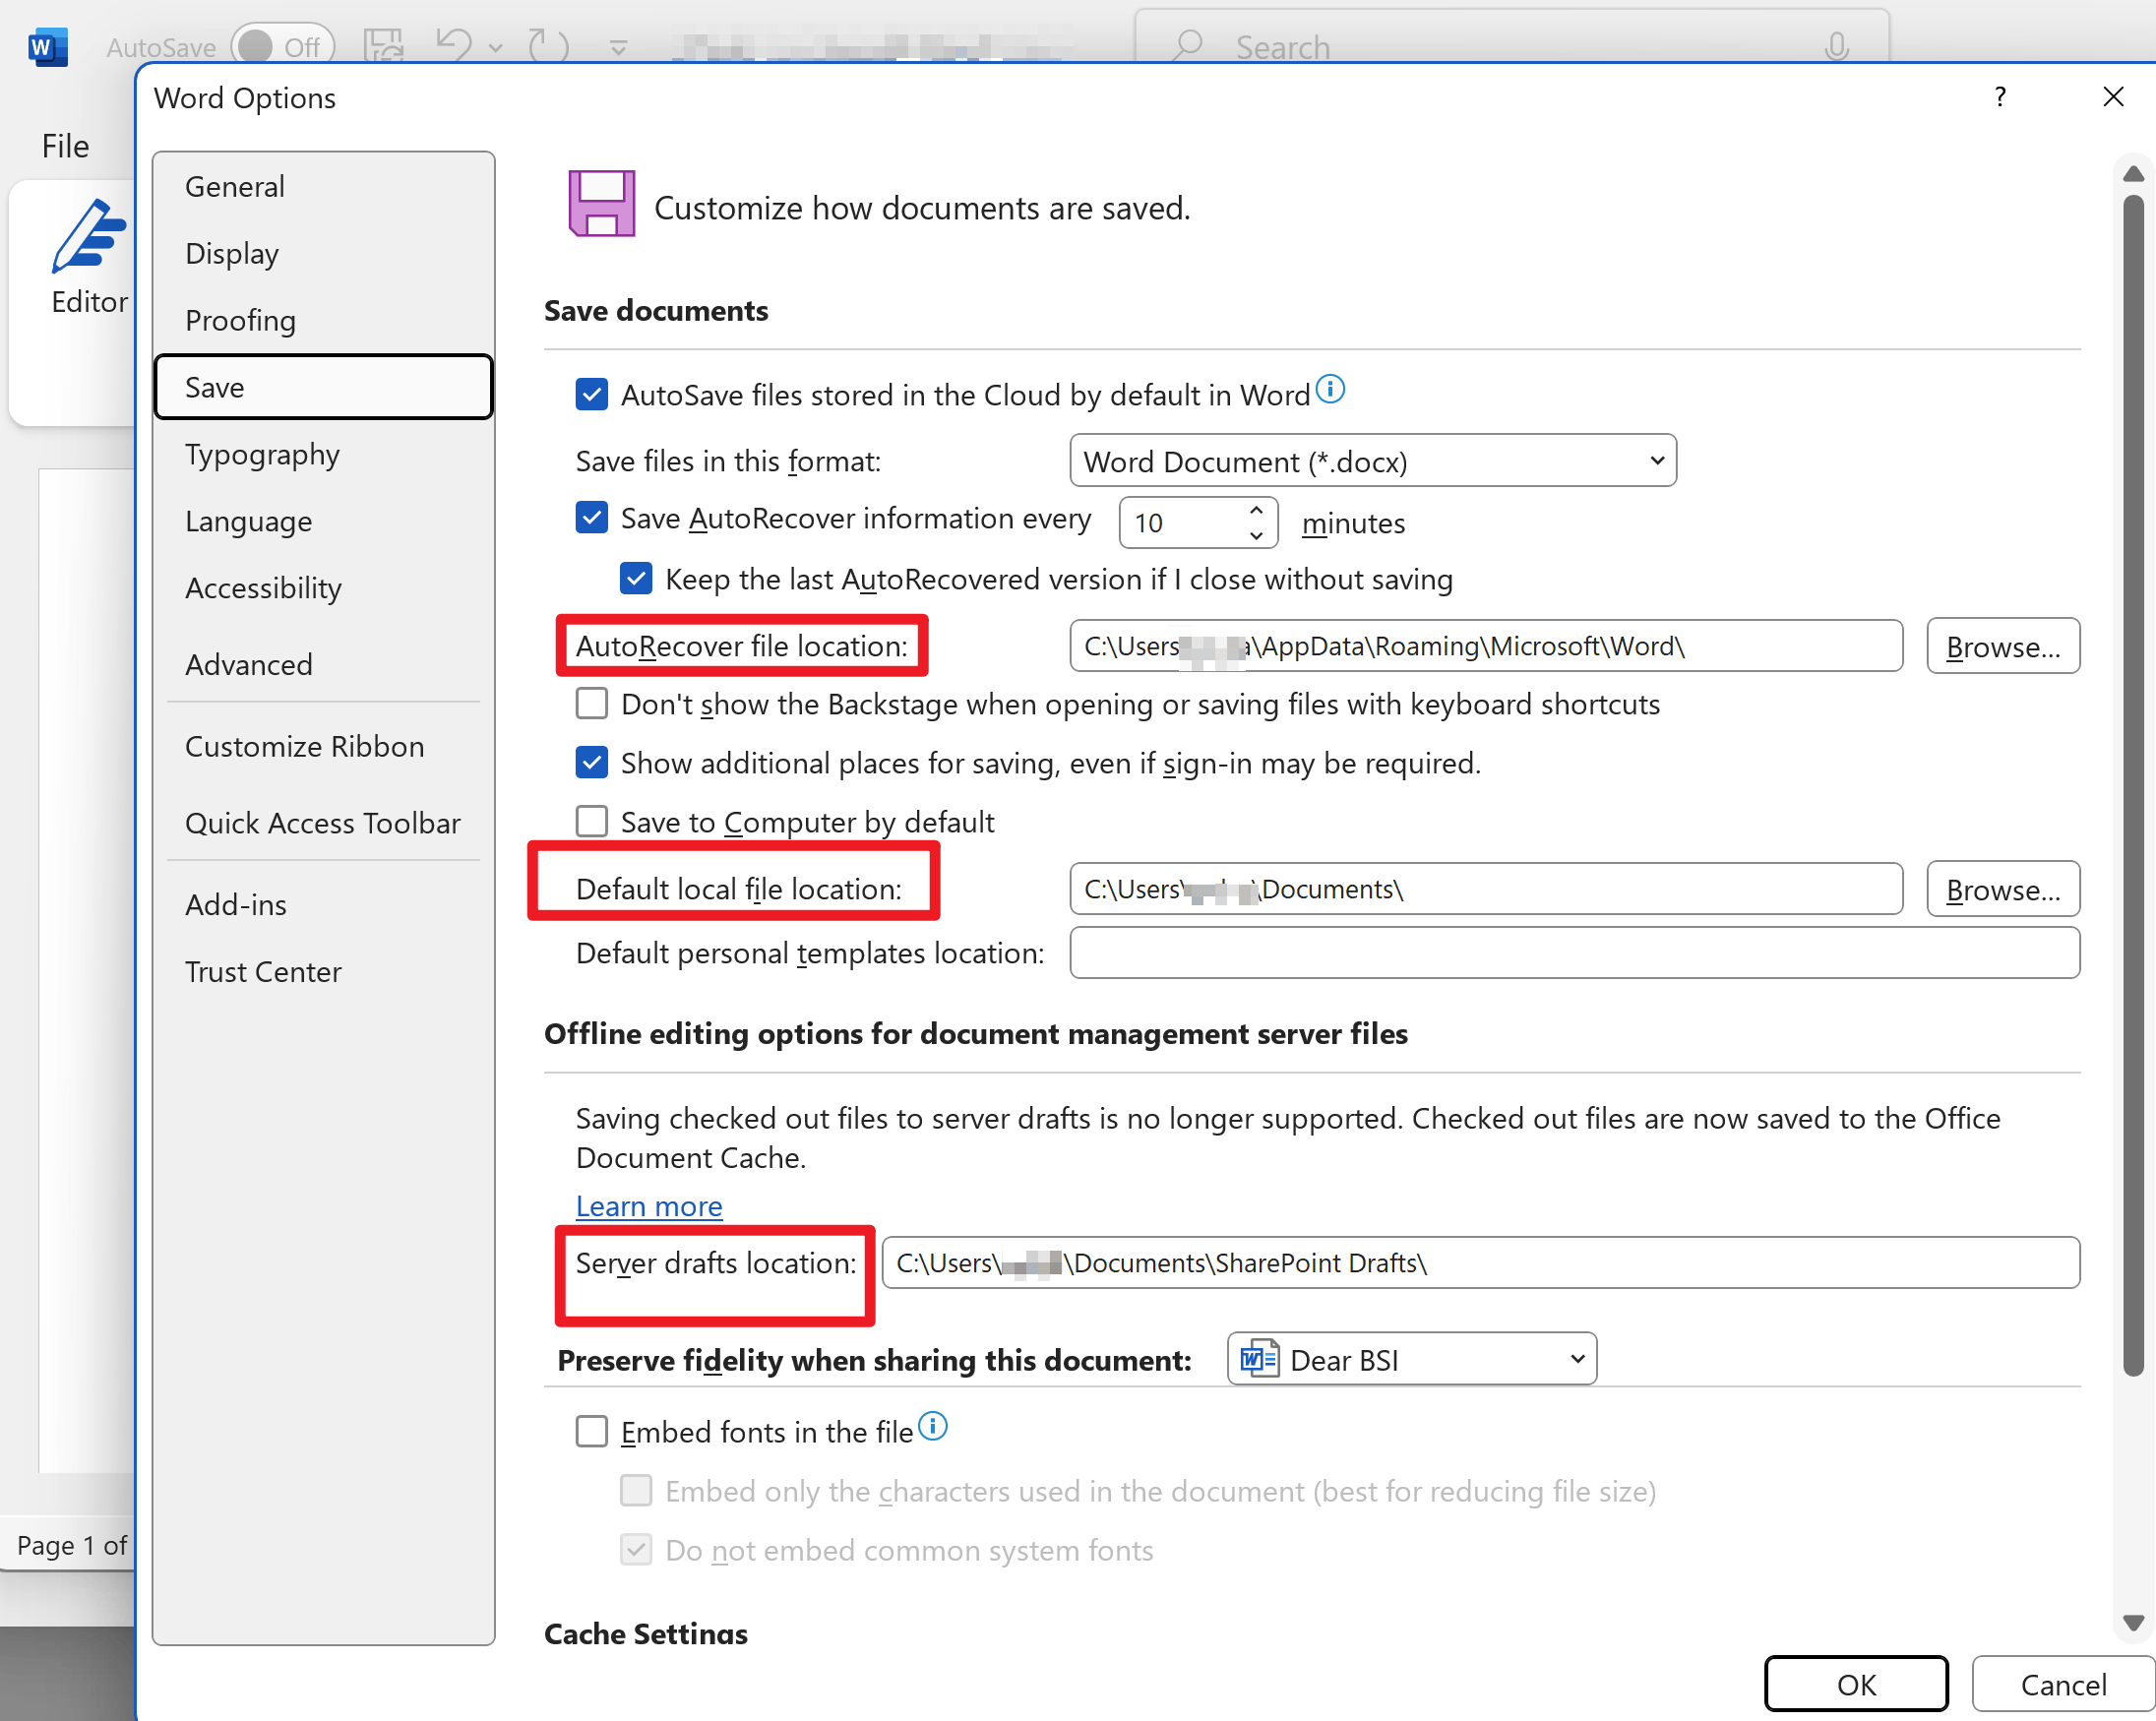Click info icon beside AutoSave cloud option

[x=1330, y=389]
